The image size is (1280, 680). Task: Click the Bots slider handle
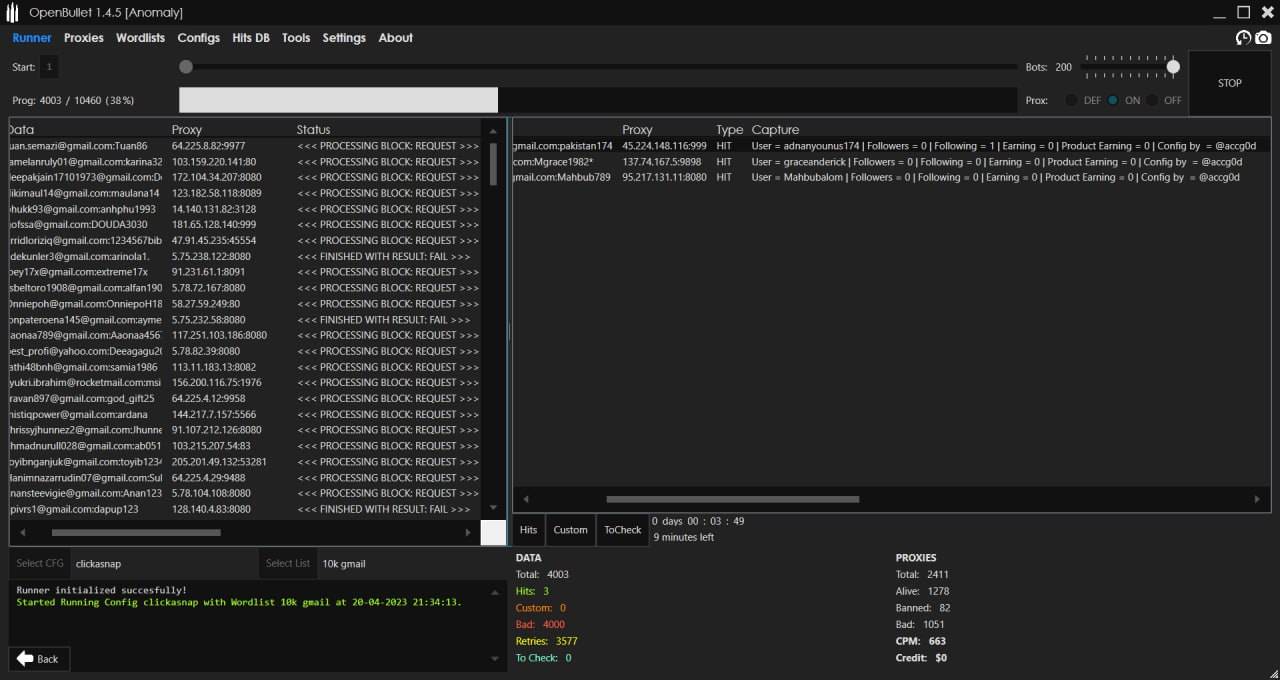1173,67
